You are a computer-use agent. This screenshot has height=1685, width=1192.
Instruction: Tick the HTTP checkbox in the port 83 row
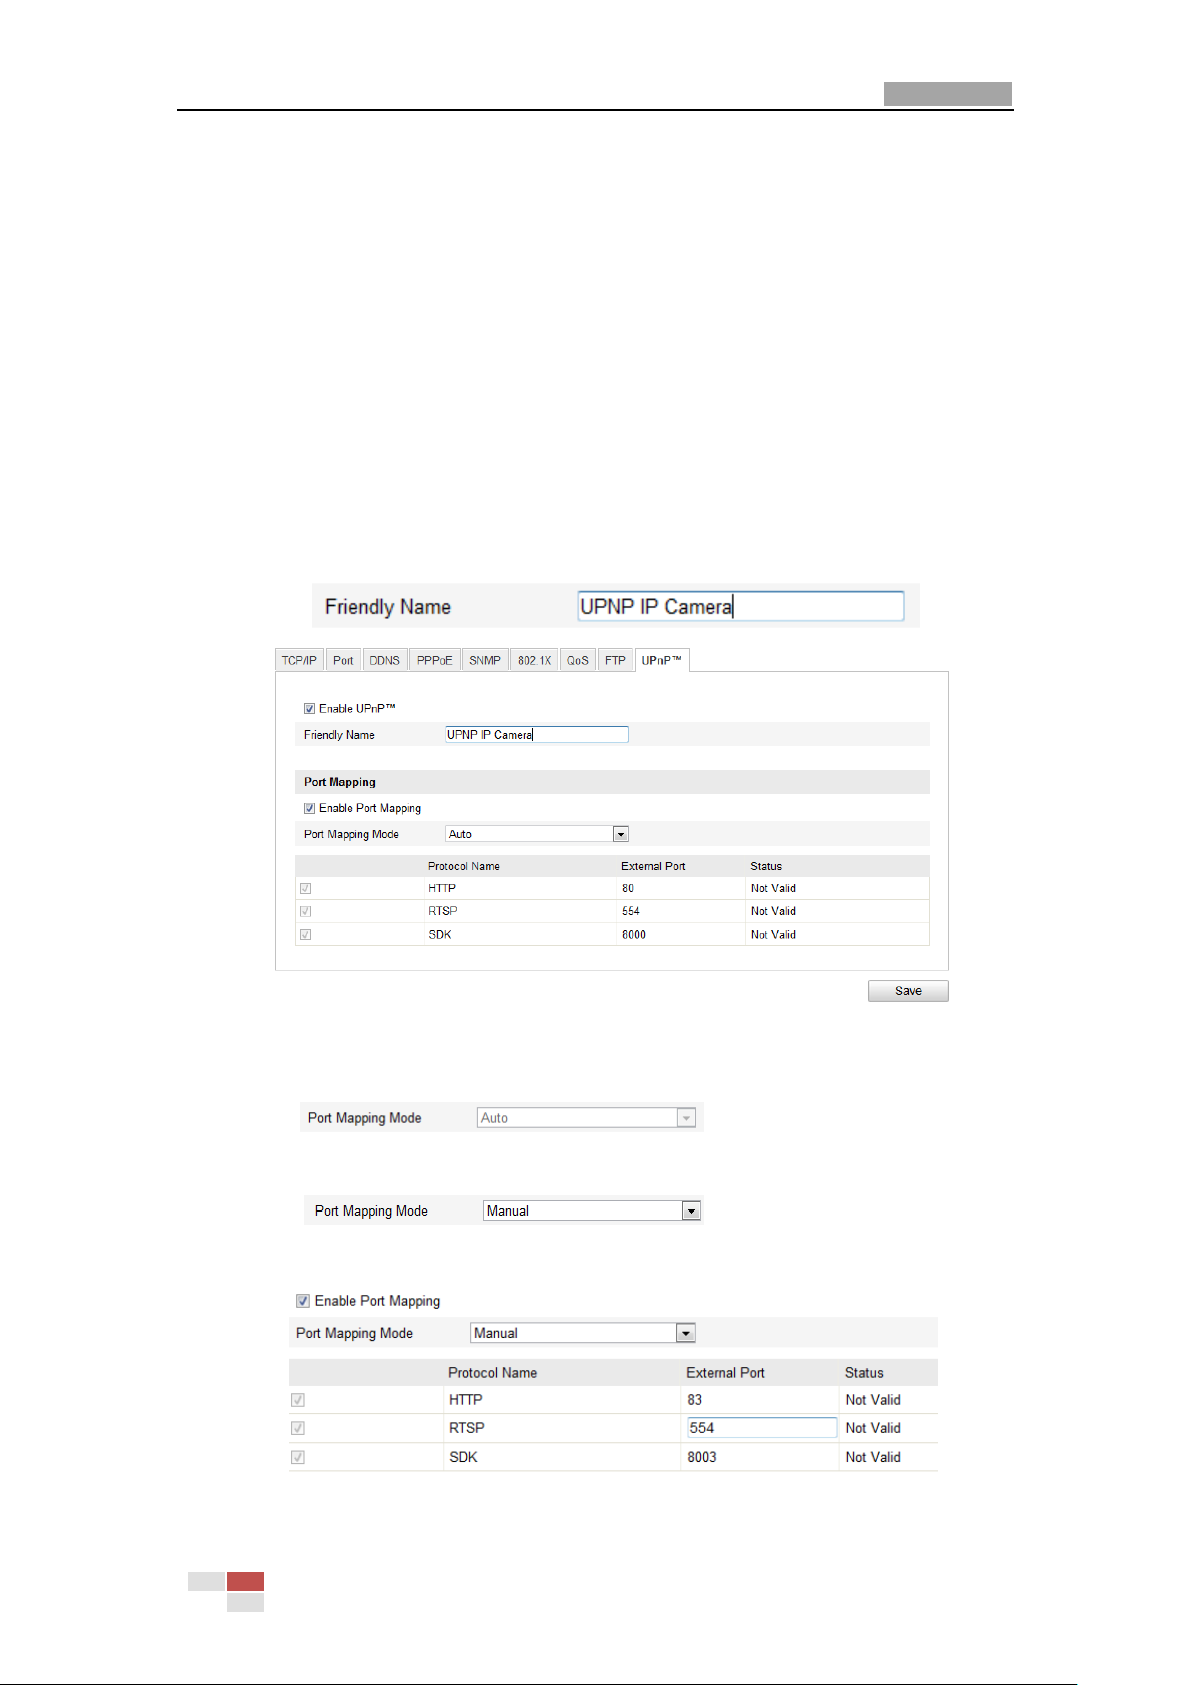pyautogui.click(x=298, y=1400)
